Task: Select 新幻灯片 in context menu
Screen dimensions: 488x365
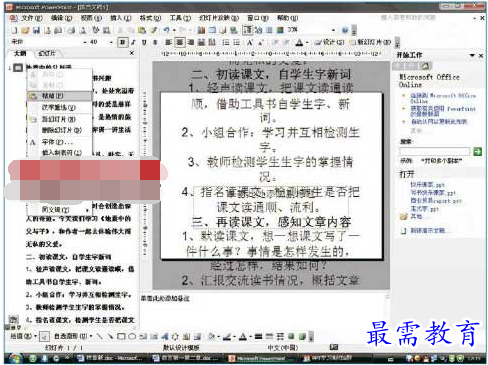Action: pos(60,119)
